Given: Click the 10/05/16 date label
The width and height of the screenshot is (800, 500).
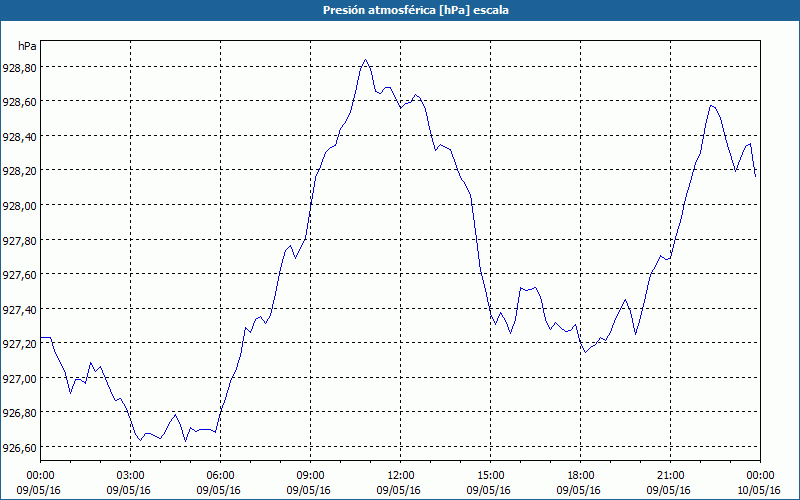Looking at the screenshot, I should pyautogui.click(x=759, y=490).
